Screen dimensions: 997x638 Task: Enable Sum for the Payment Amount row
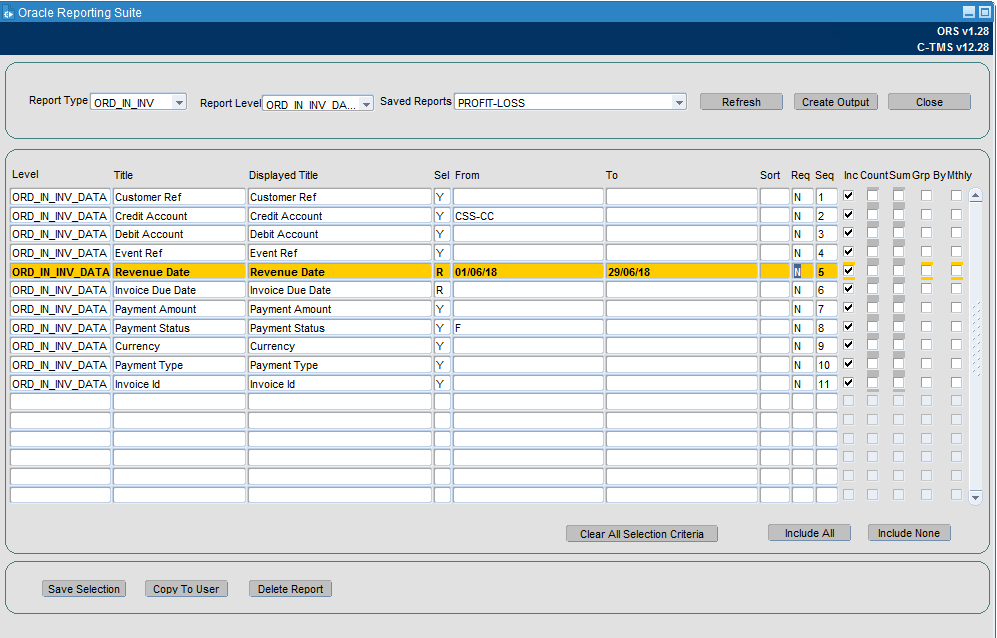[x=898, y=308]
